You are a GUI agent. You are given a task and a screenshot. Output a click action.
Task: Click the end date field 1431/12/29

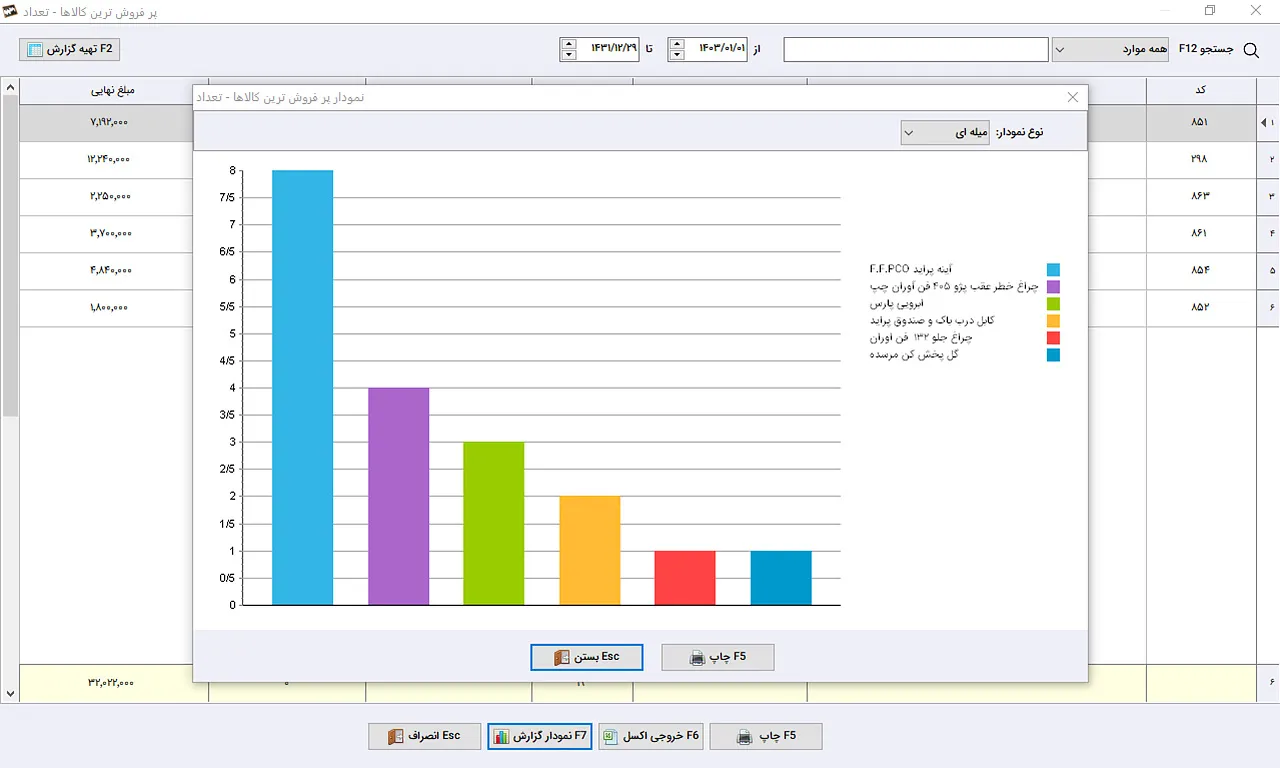[608, 49]
